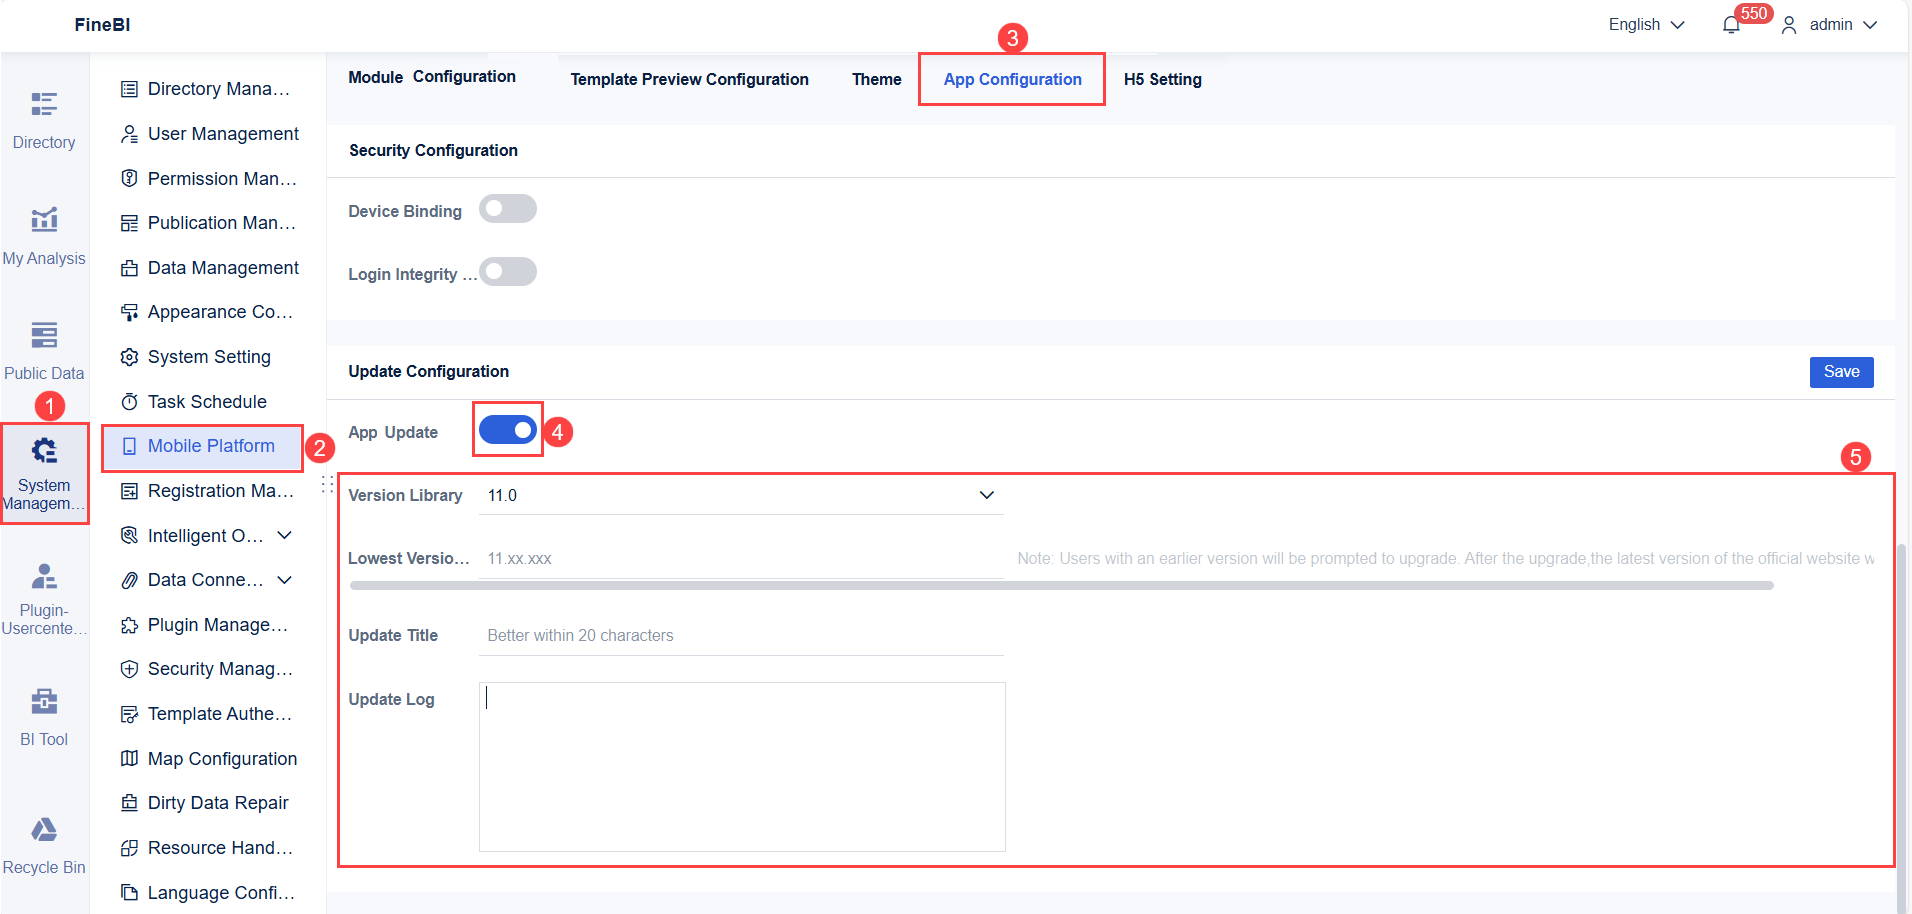Open the BI Tool sidebar icon
This screenshot has width=1912, height=914.
pos(44,701)
